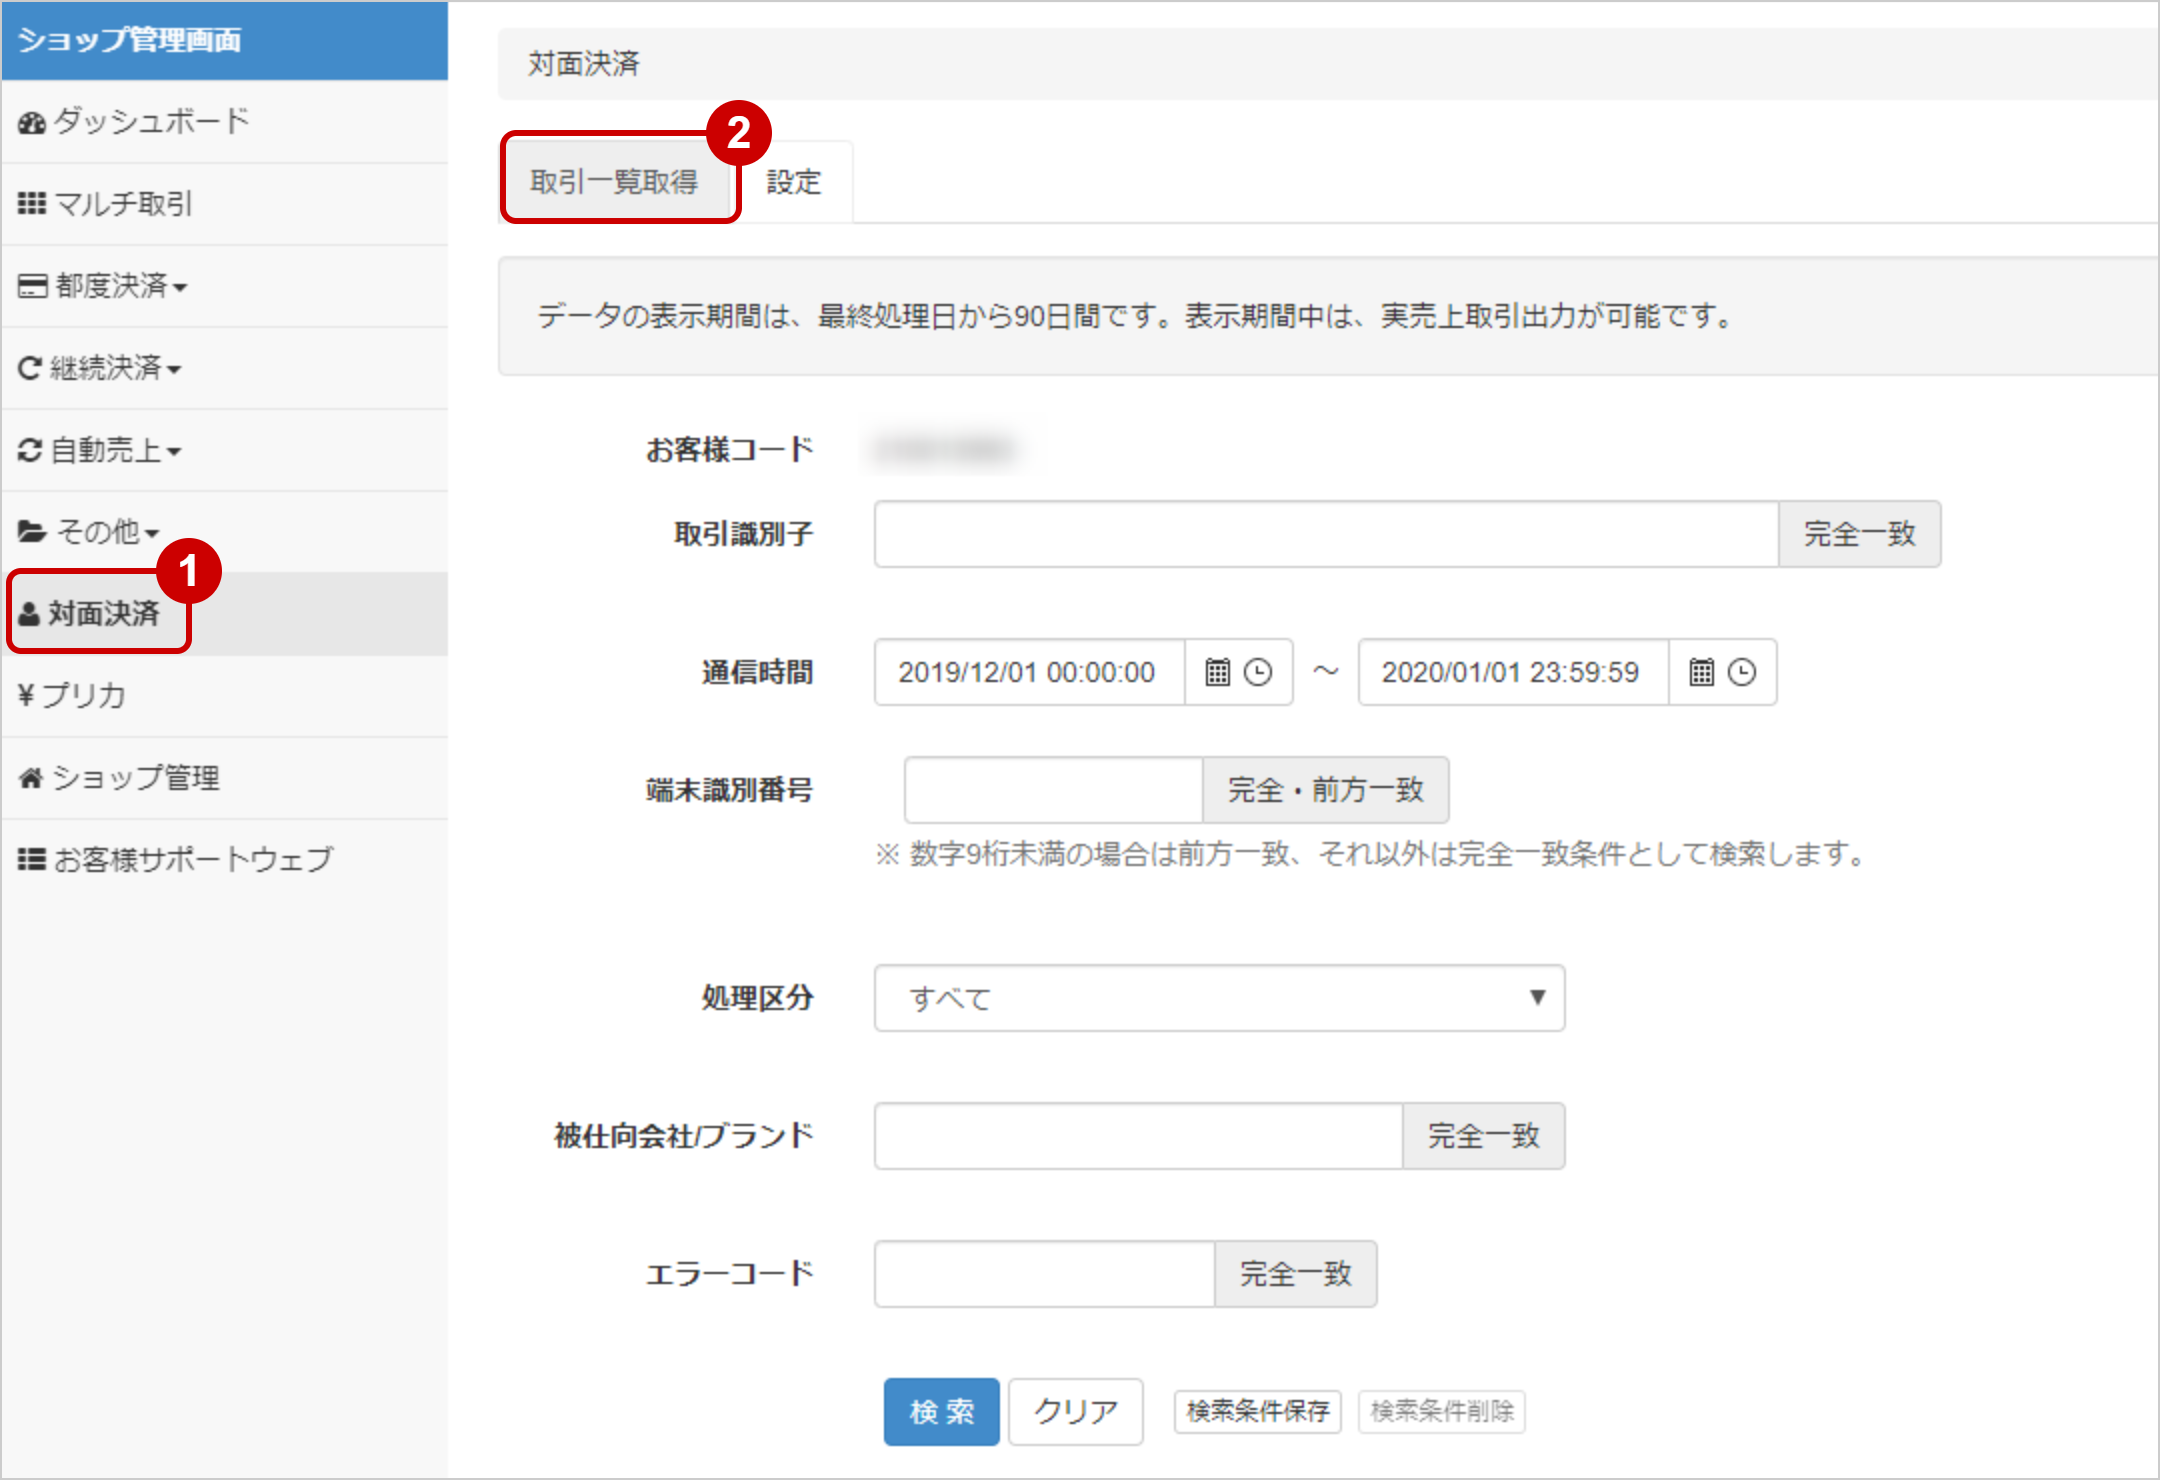
Task: Click 完全一致 next to エラーコード
Action: tap(1295, 1274)
